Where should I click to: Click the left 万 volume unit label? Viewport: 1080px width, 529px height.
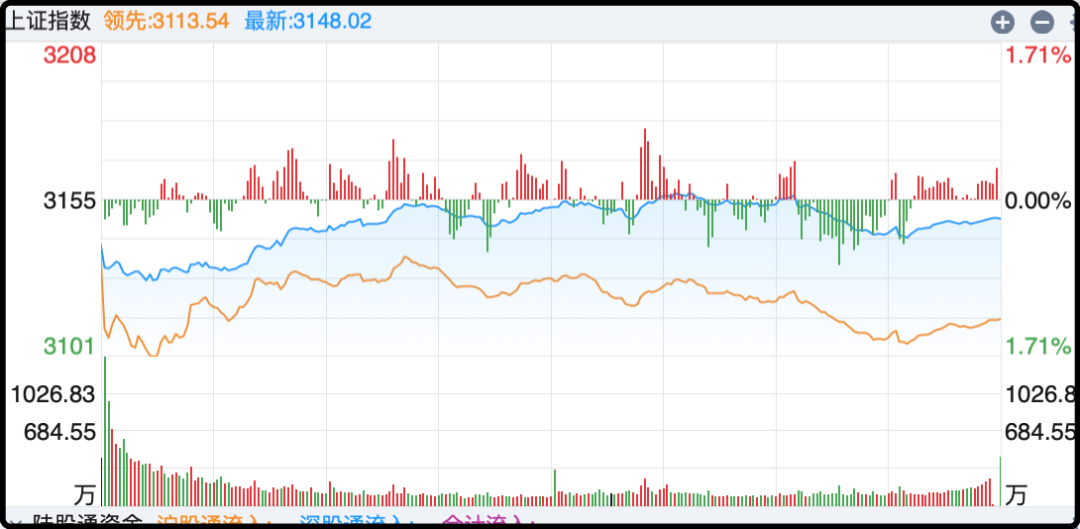85,494
